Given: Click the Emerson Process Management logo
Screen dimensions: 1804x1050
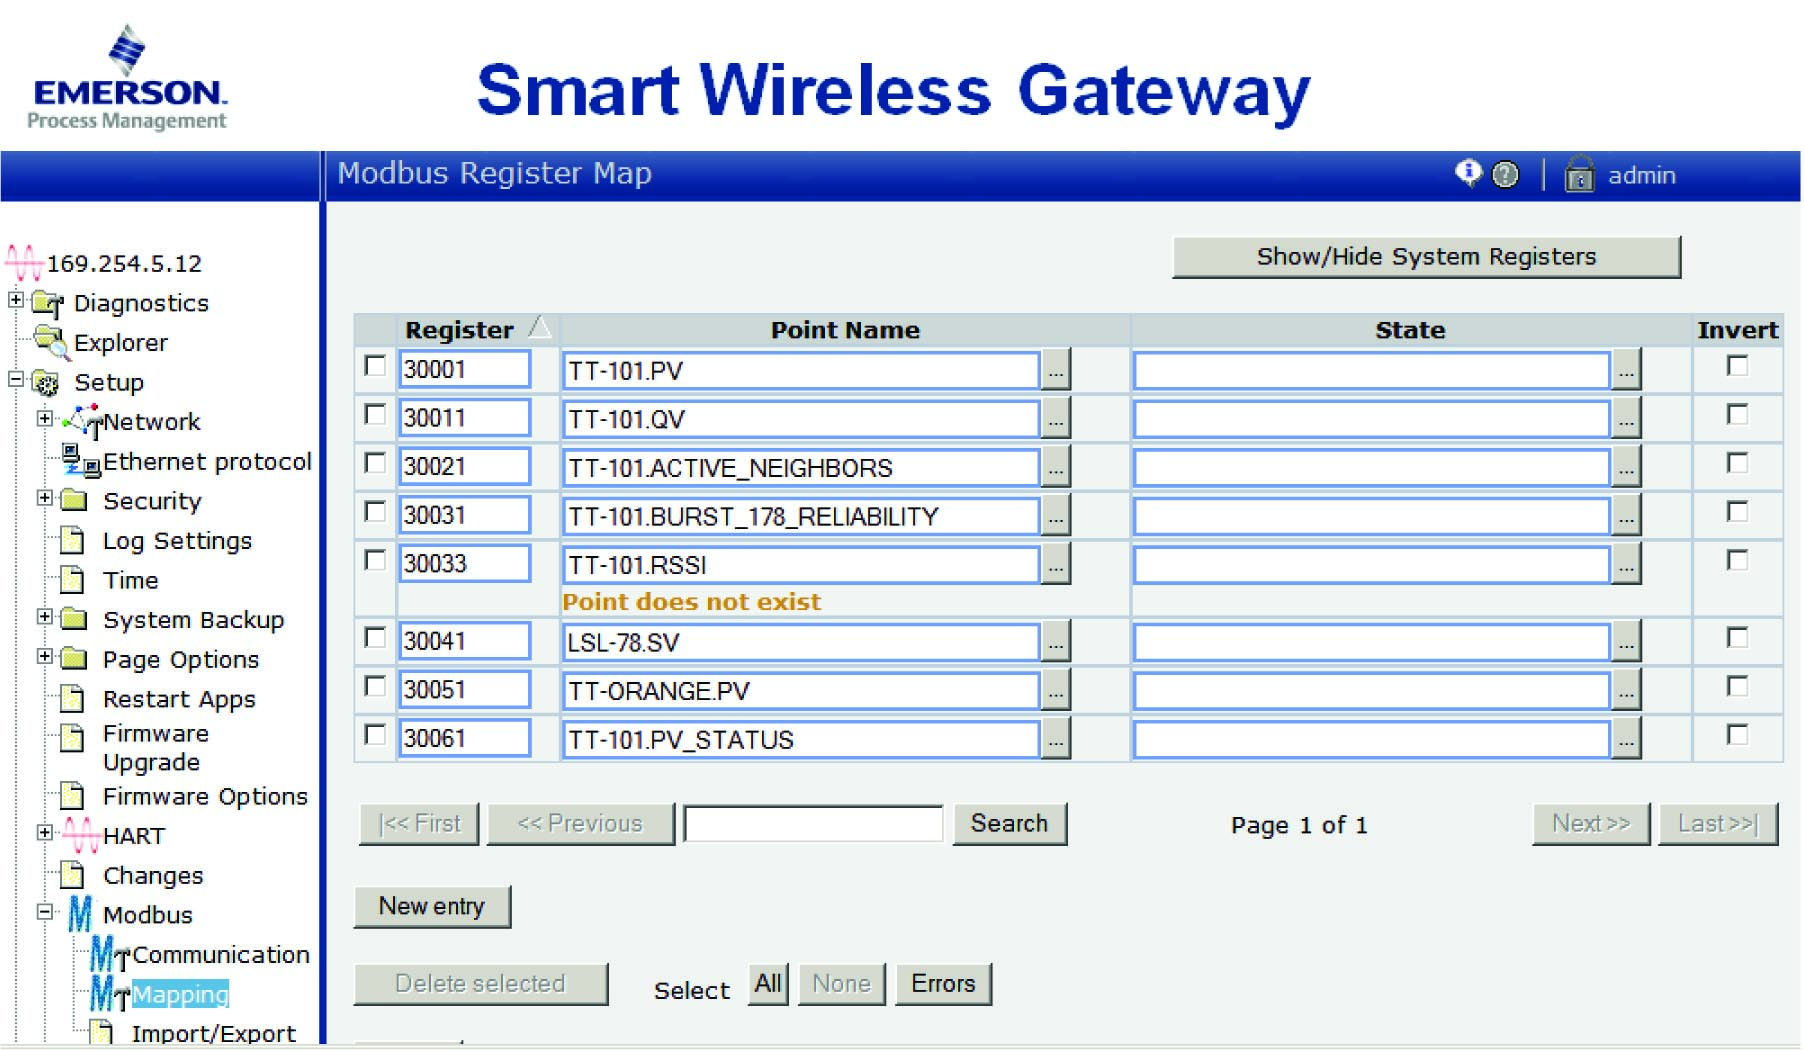Looking at the screenshot, I should [x=128, y=78].
